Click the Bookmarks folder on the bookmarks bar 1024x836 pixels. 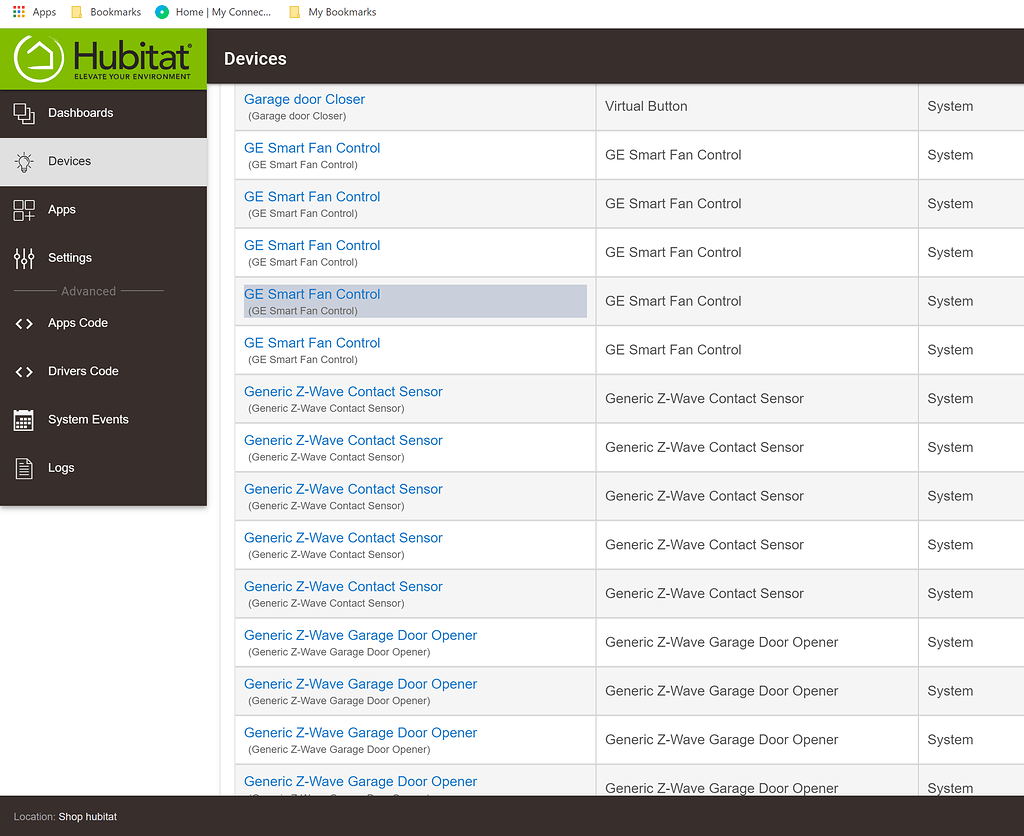tap(105, 12)
